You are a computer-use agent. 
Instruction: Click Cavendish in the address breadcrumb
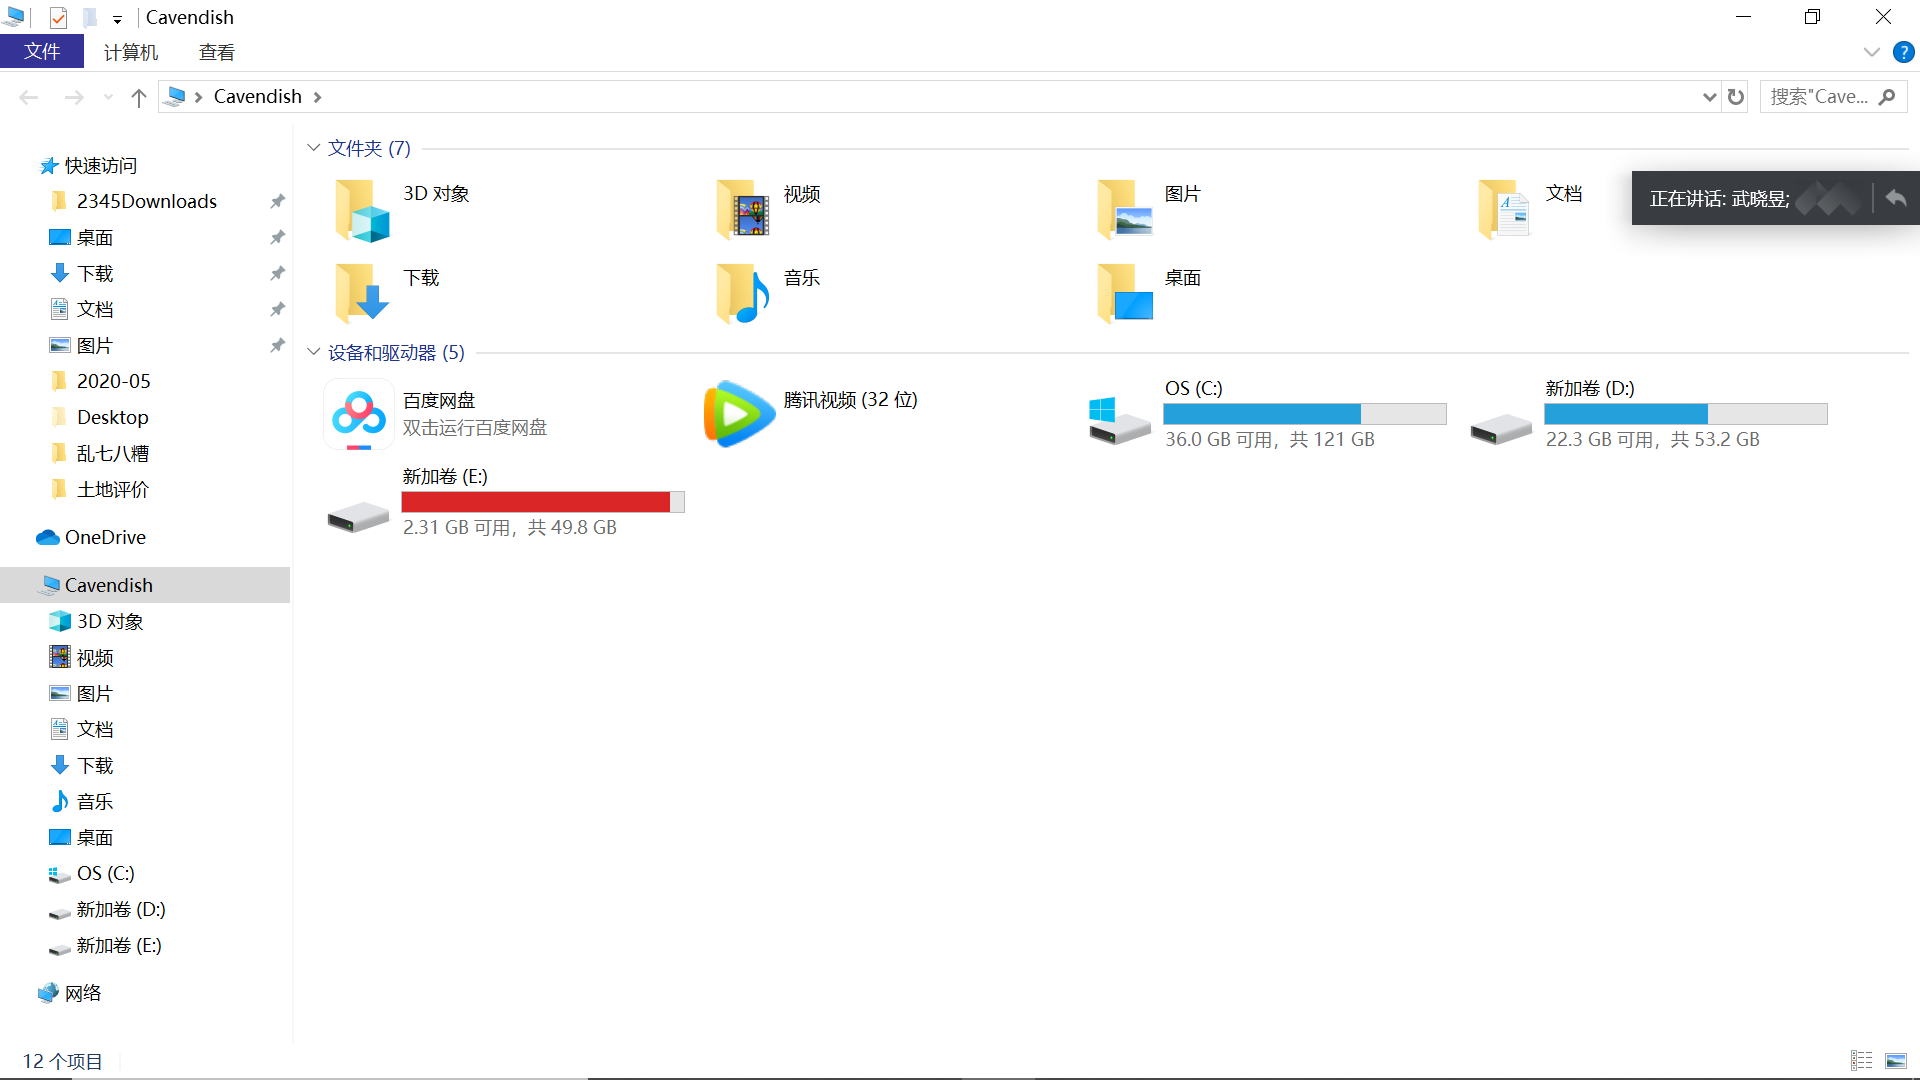[257, 97]
